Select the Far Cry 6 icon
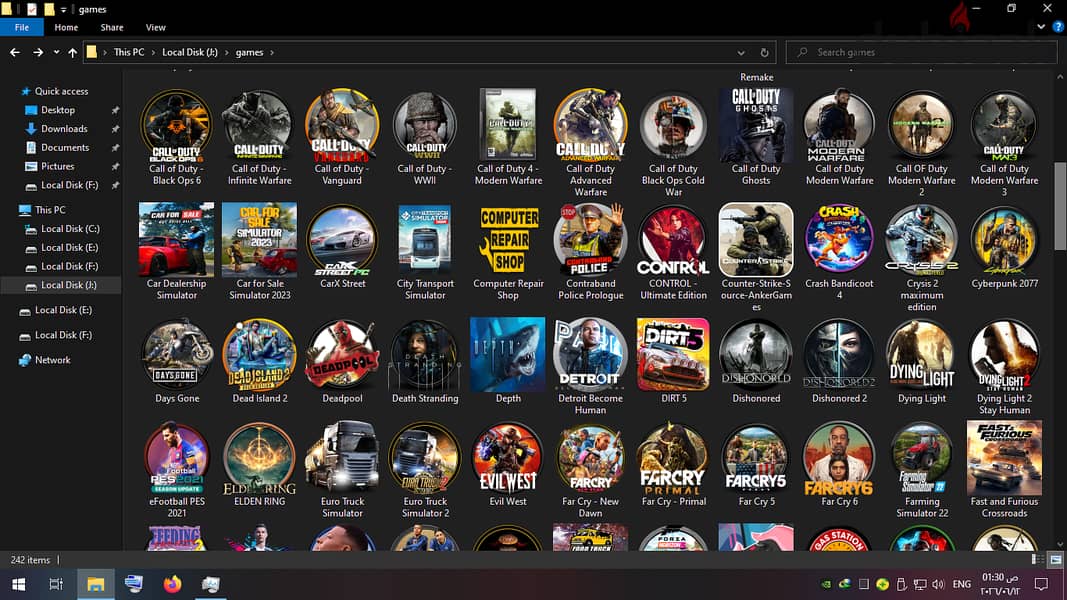Viewport: 1067px width, 600px height. (839, 458)
